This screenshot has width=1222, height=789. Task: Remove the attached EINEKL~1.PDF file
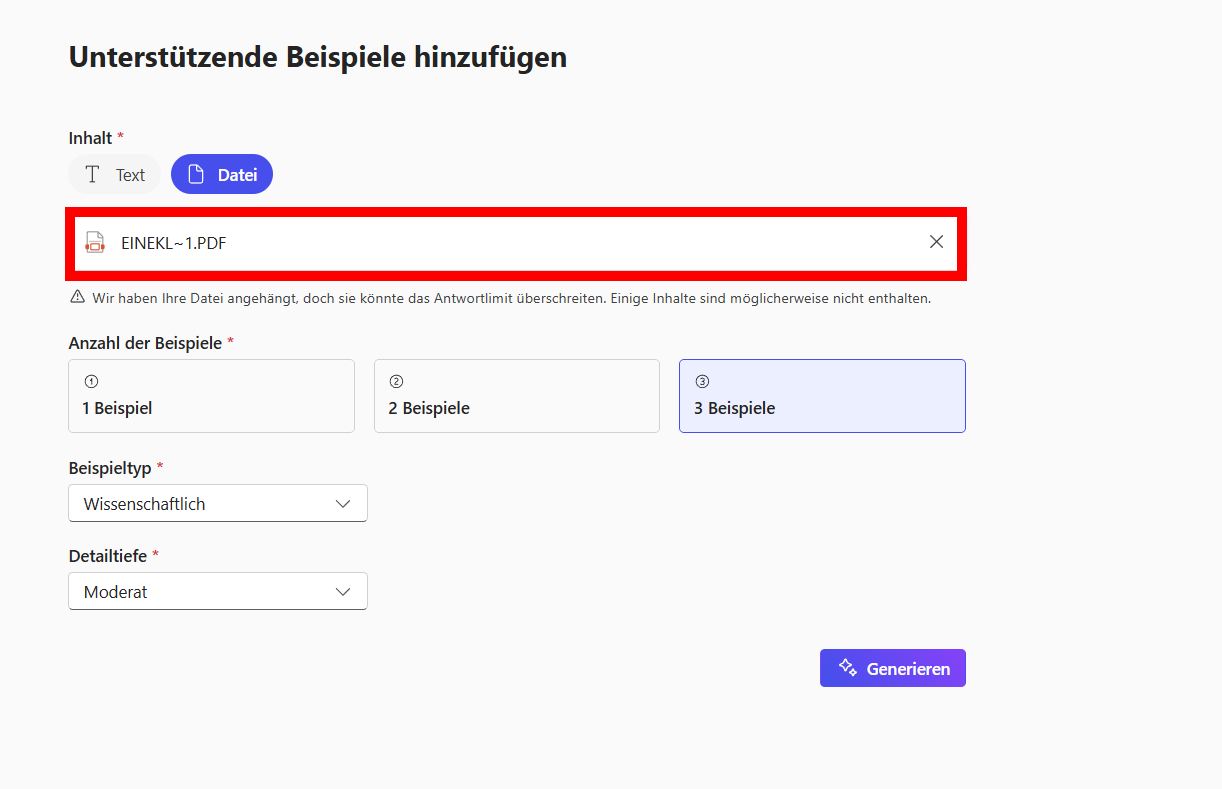936,242
